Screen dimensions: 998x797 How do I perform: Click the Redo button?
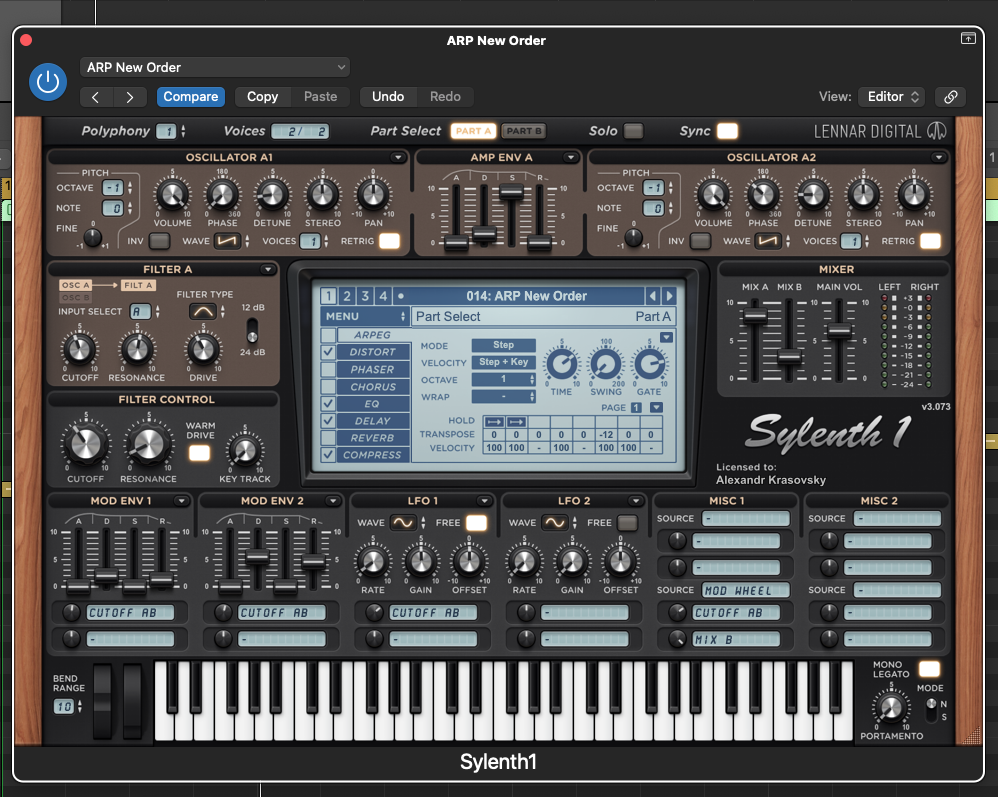tap(445, 97)
